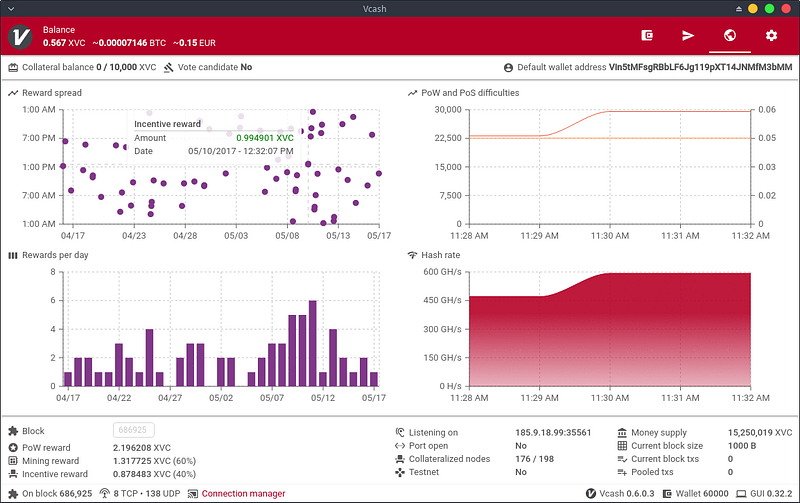800x503 pixels.
Task: Click the ~0.15 EUR balance value
Action: pyautogui.click(x=194, y=43)
